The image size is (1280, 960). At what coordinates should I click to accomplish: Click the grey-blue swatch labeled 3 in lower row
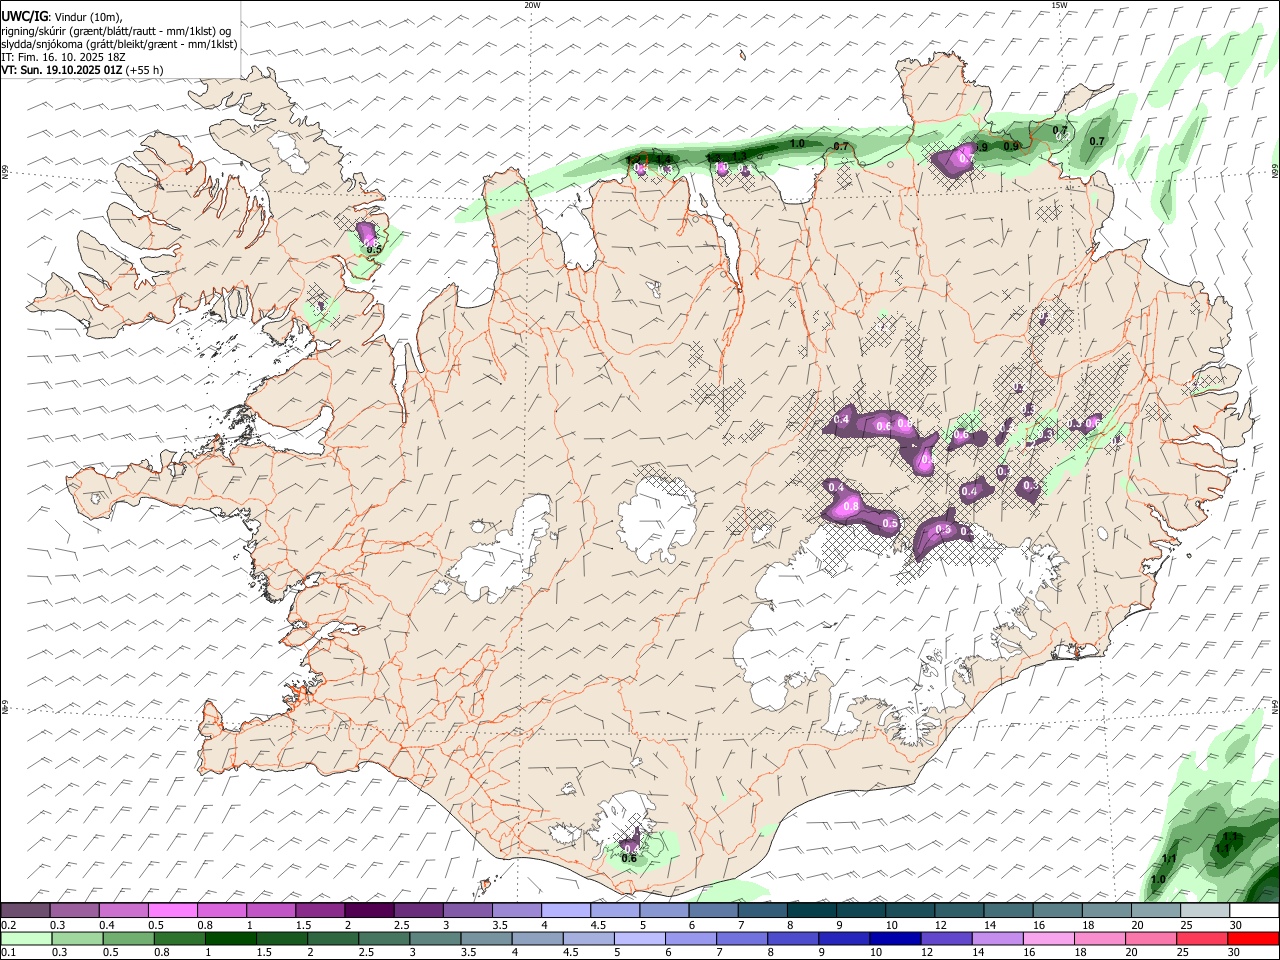tap(435, 938)
